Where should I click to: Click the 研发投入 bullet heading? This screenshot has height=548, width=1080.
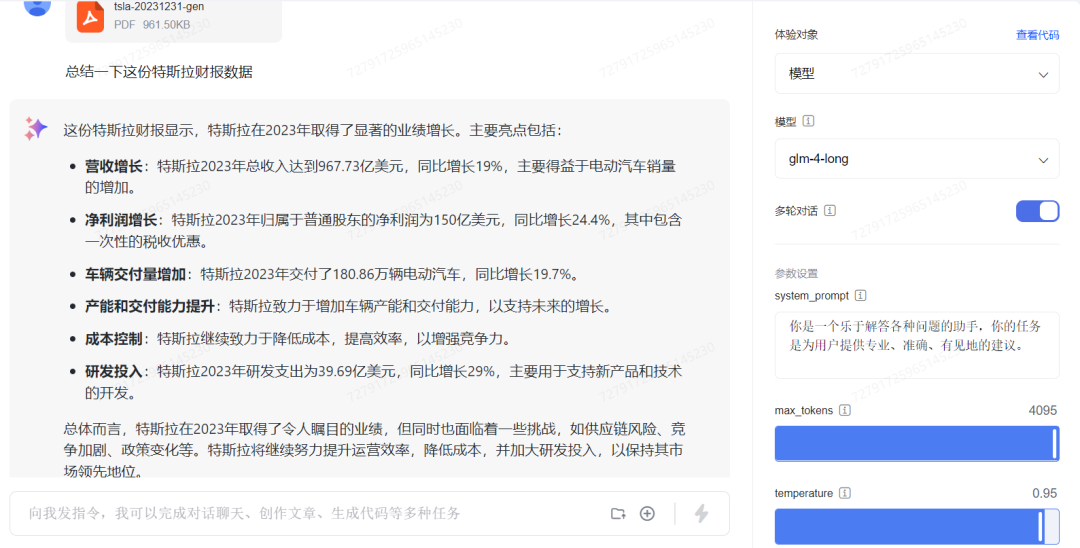(x=114, y=371)
